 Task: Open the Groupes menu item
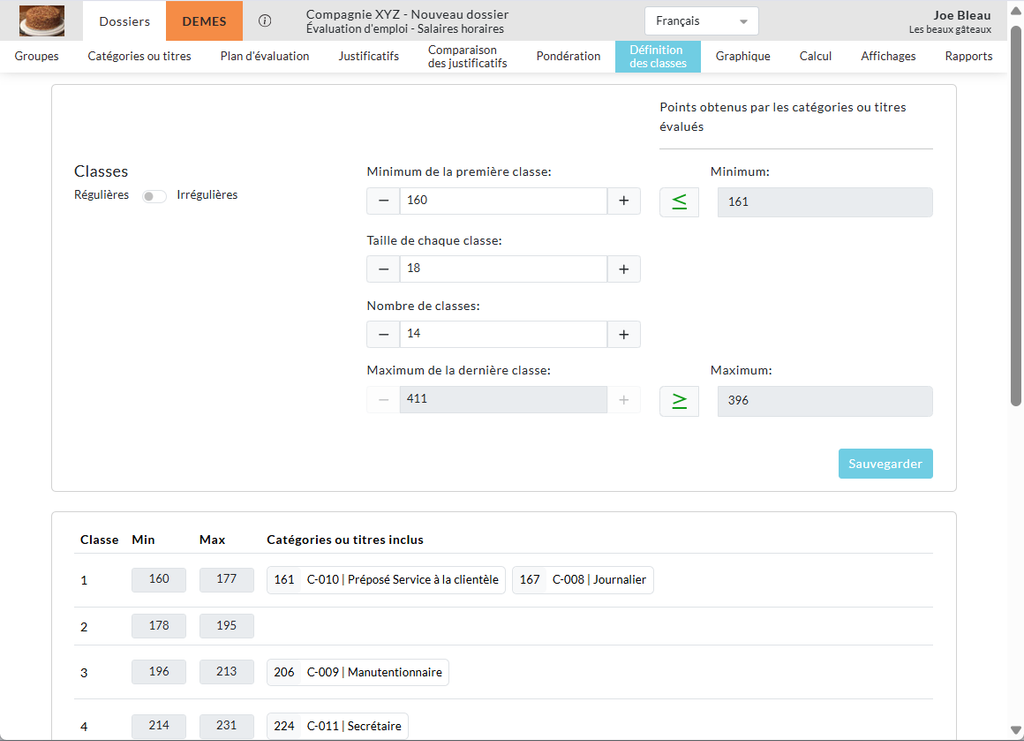[37, 56]
